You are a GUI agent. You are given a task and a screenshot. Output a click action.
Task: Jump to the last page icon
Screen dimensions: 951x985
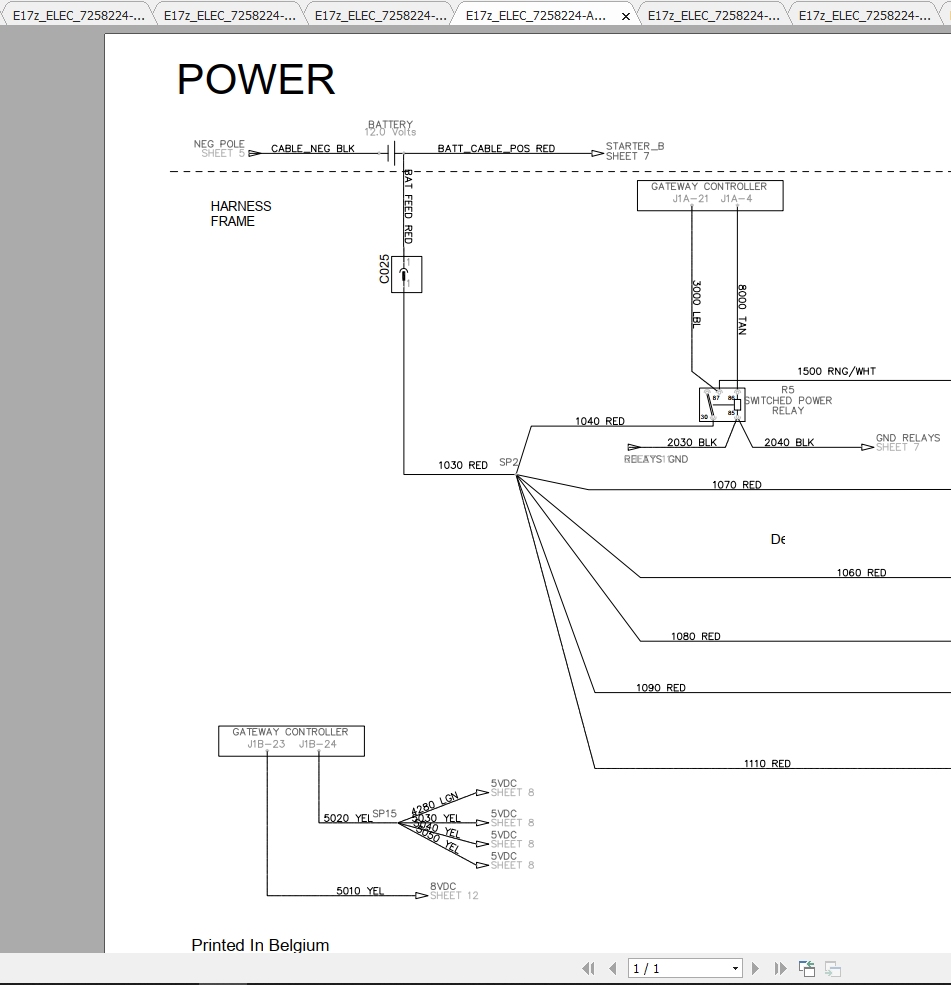coord(780,968)
